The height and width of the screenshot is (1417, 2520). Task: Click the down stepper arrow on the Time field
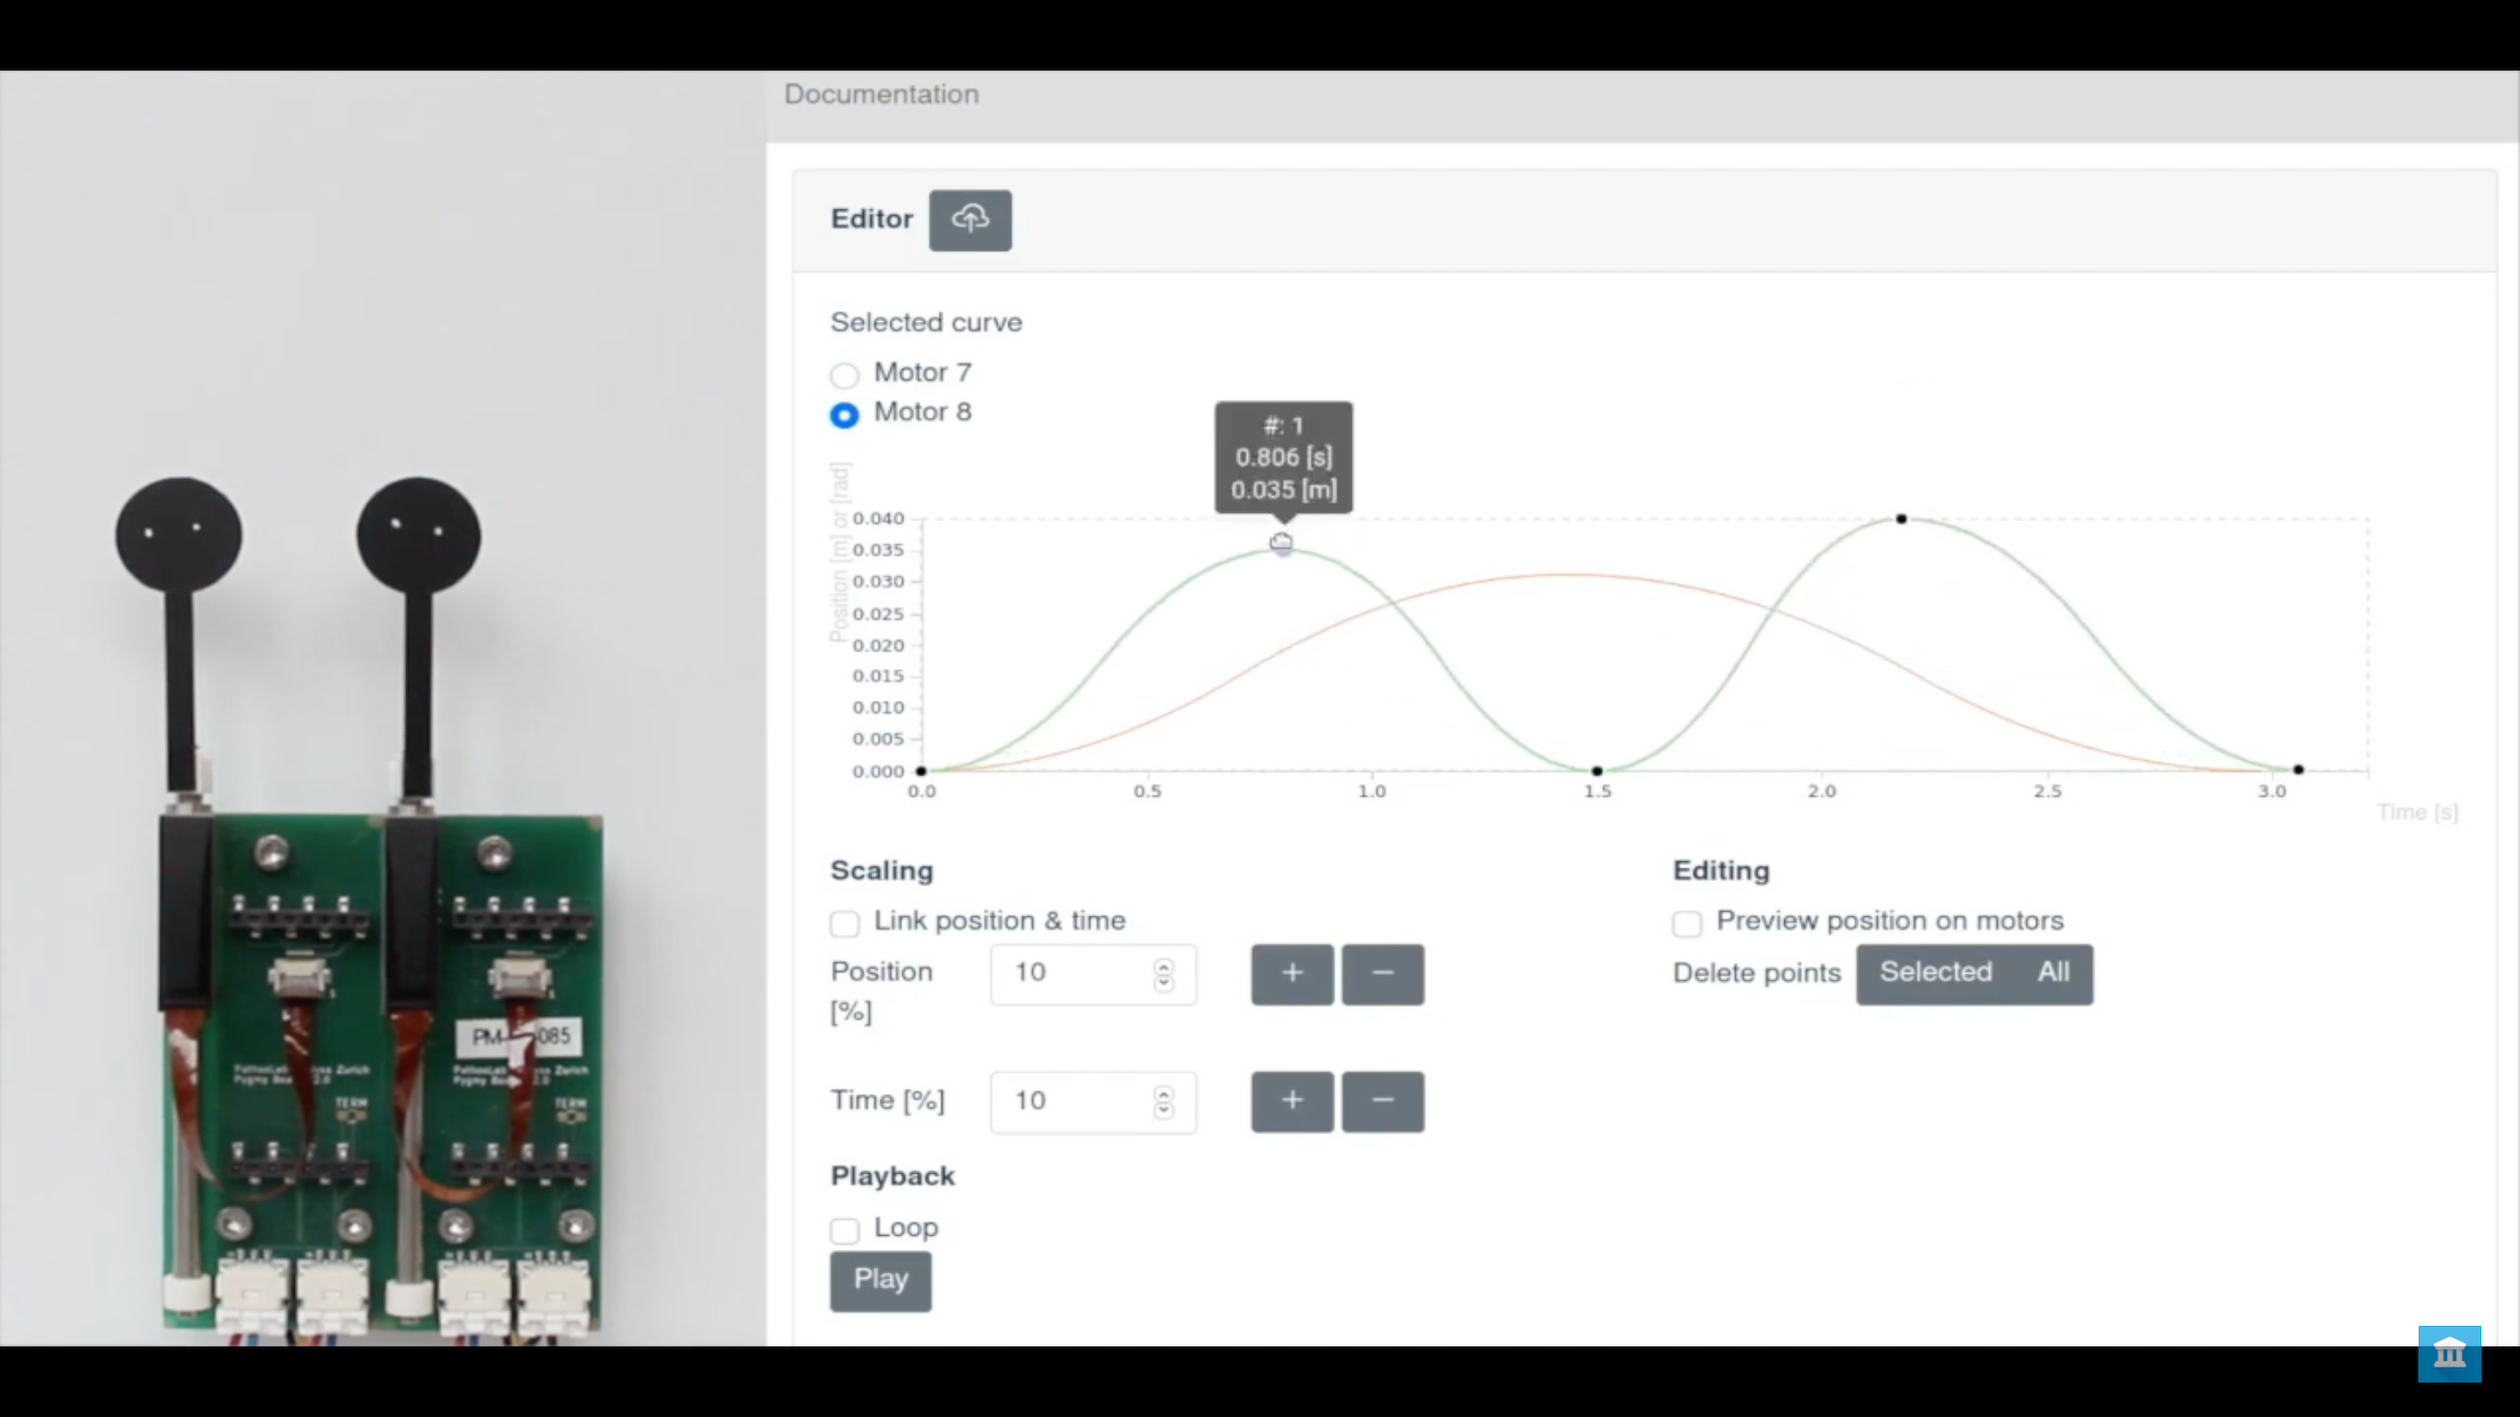click(1163, 1110)
